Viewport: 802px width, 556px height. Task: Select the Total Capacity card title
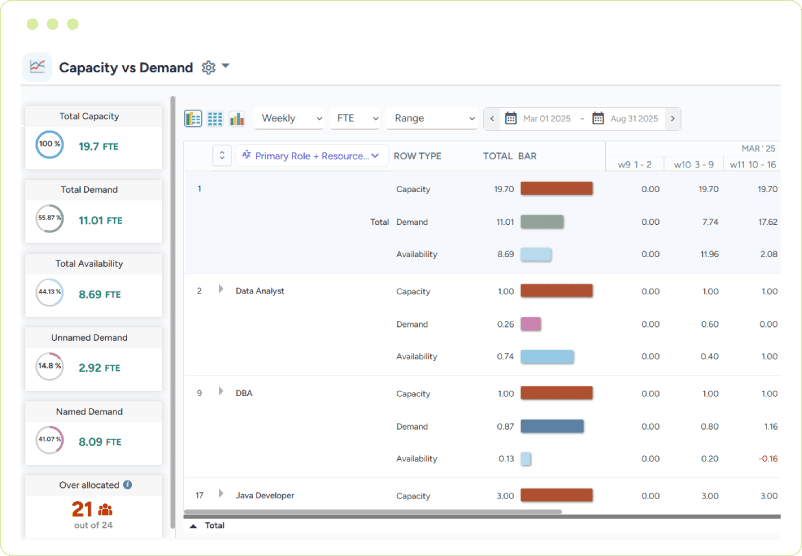point(89,116)
